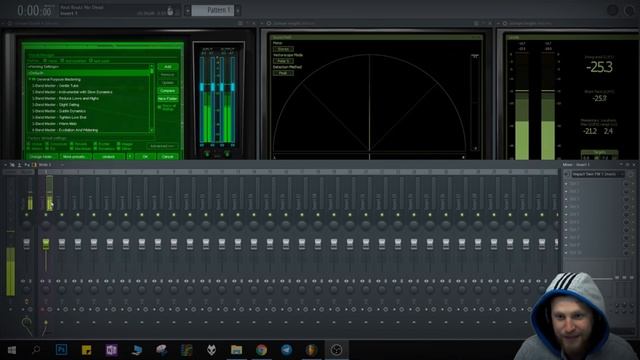Screen dimensions: 640x360
Task: Toggle the checkbox below New Folder button
Action: 160,107
